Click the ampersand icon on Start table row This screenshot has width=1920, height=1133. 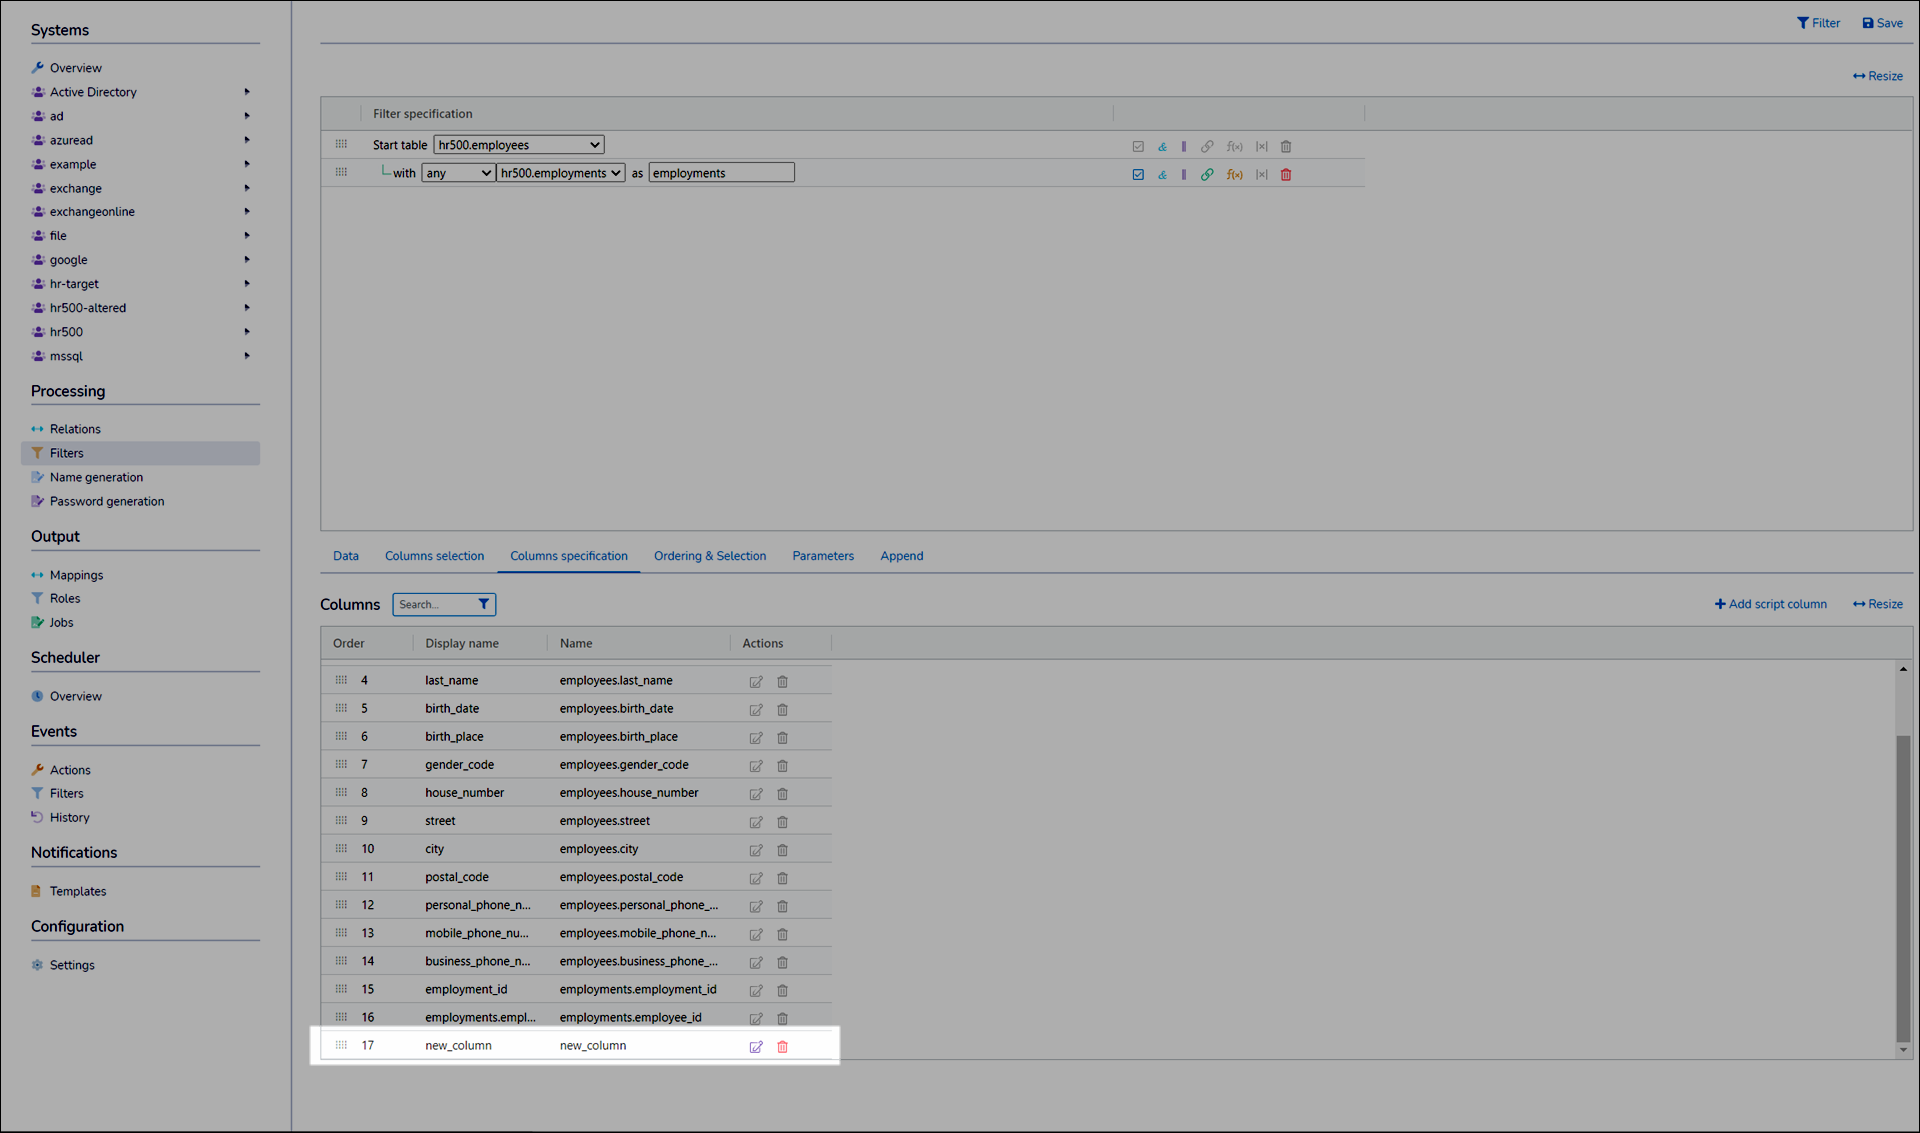pos(1162,146)
